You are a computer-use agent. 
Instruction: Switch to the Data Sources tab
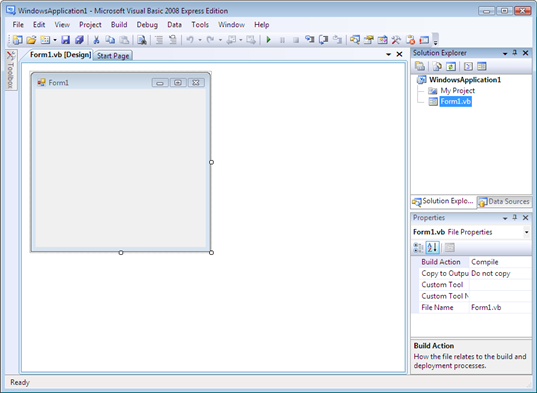(504, 202)
